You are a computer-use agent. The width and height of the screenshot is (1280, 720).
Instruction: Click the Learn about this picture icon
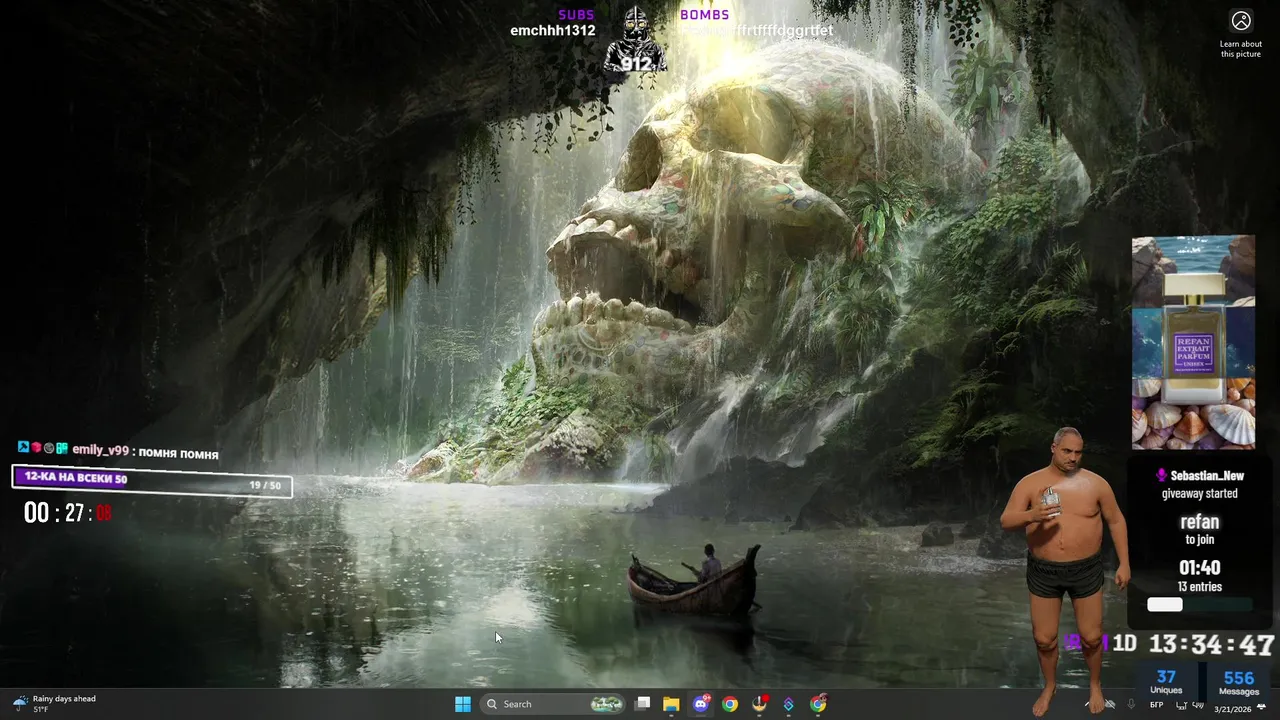click(1241, 21)
